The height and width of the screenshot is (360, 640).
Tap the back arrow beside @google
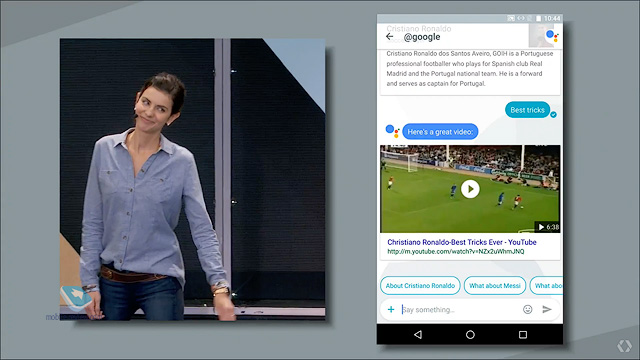tap(389, 37)
